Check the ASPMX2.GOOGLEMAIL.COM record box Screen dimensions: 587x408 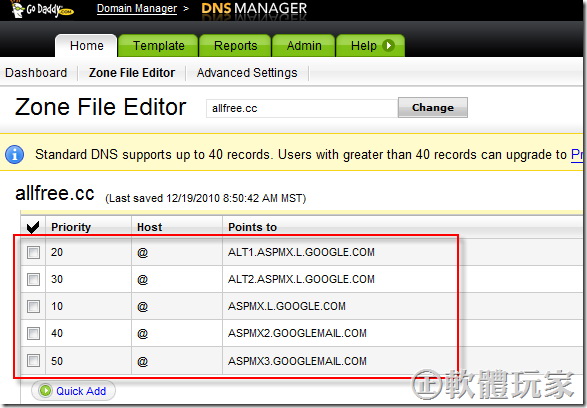33,333
